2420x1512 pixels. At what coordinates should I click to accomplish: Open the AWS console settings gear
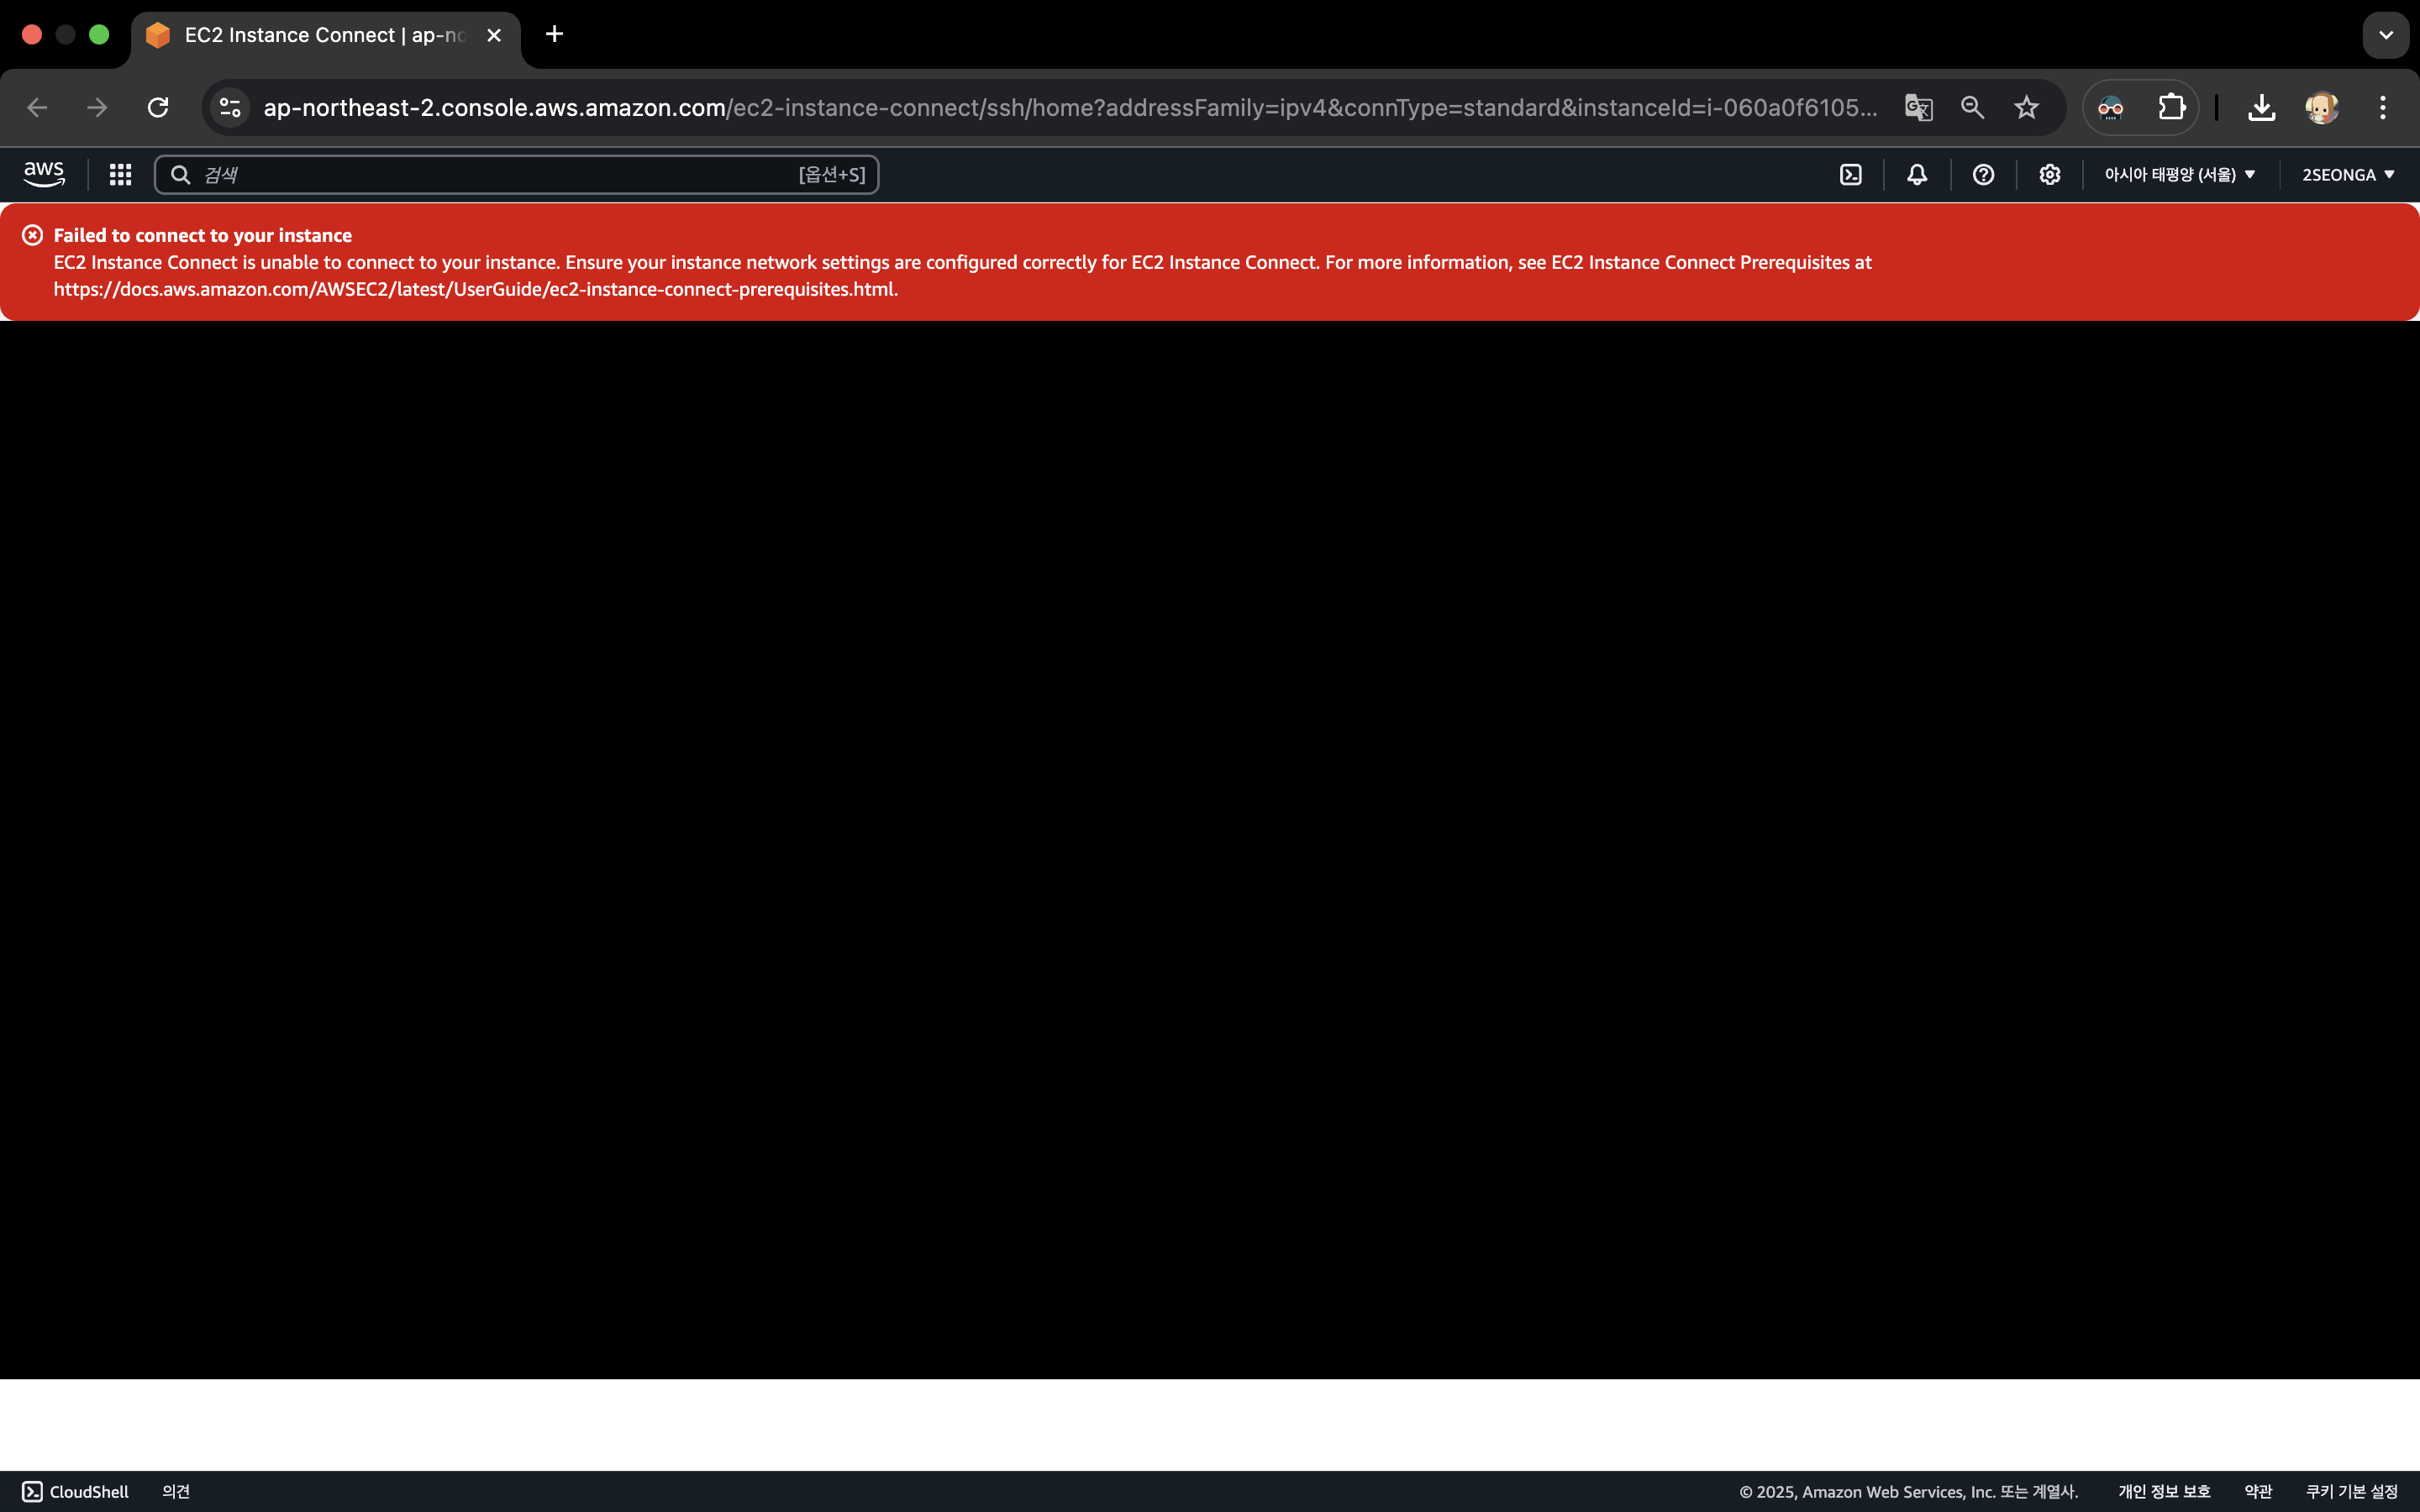pyautogui.click(x=2049, y=175)
